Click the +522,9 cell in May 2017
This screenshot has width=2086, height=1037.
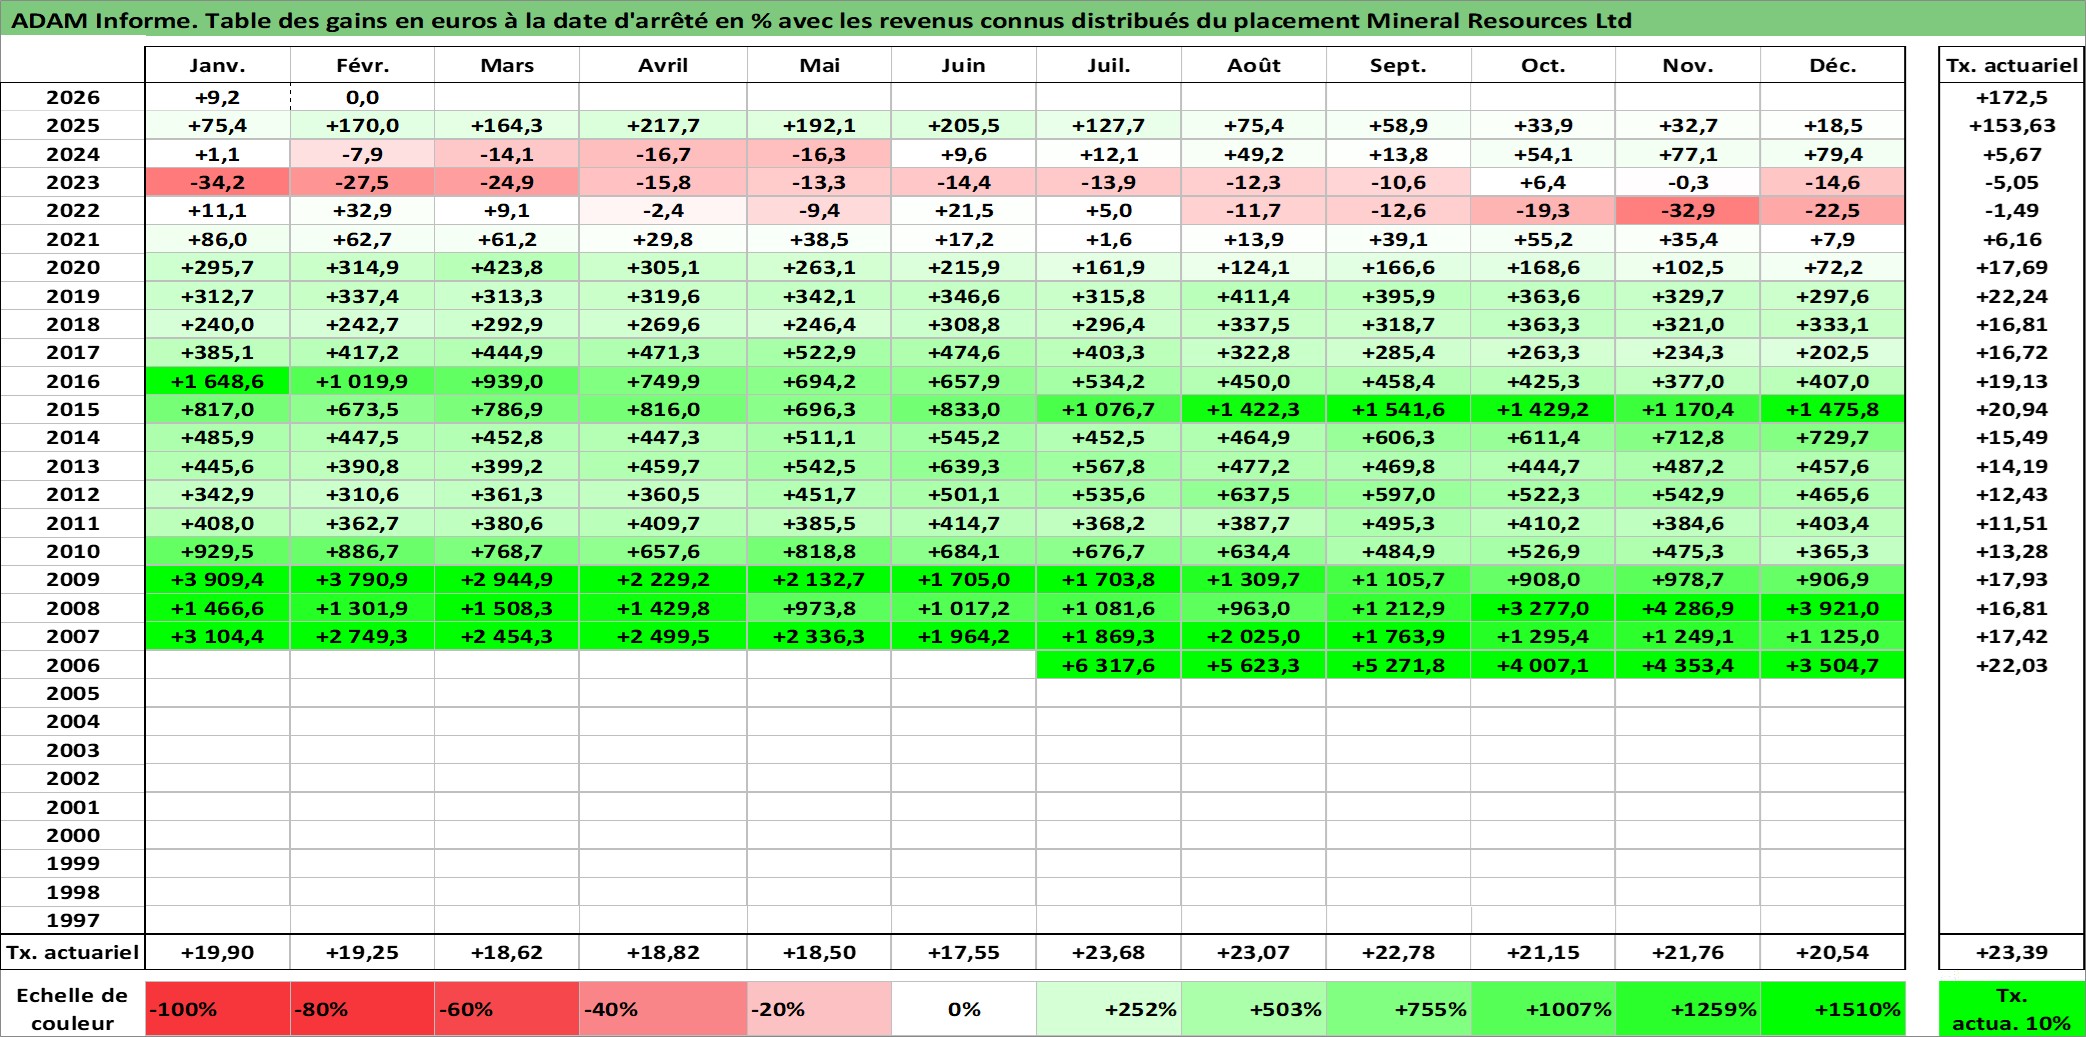coord(819,352)
